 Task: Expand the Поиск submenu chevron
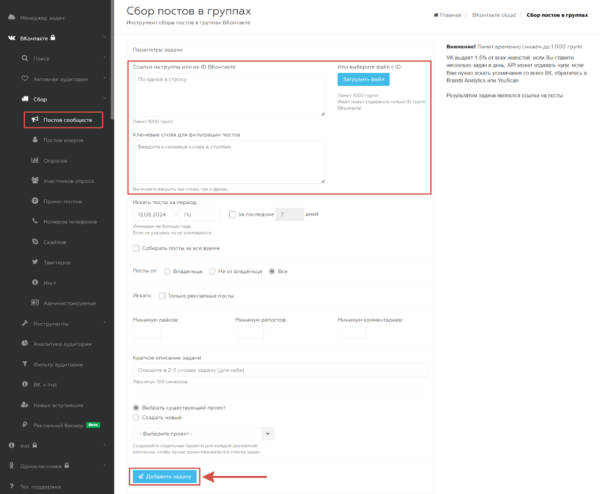click(104, 58)
